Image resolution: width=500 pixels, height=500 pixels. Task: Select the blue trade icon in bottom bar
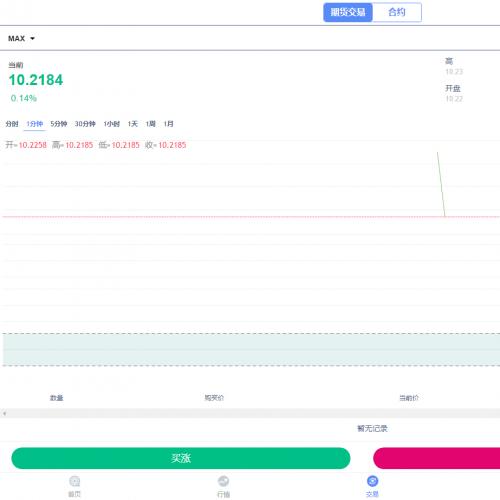coord(372,481)
